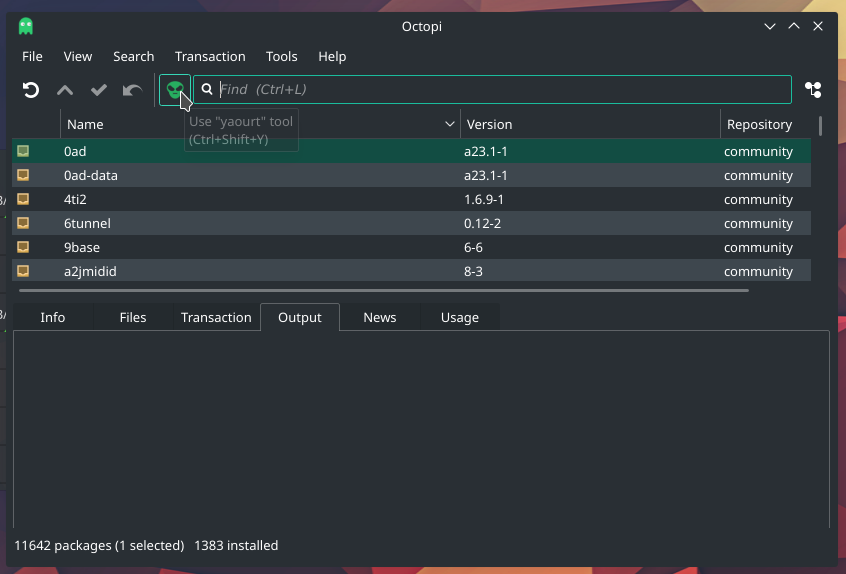Screen dimensions: 846x574
Task: Click version 0.12-2 of 6tunnel
Action: [482, 223]
